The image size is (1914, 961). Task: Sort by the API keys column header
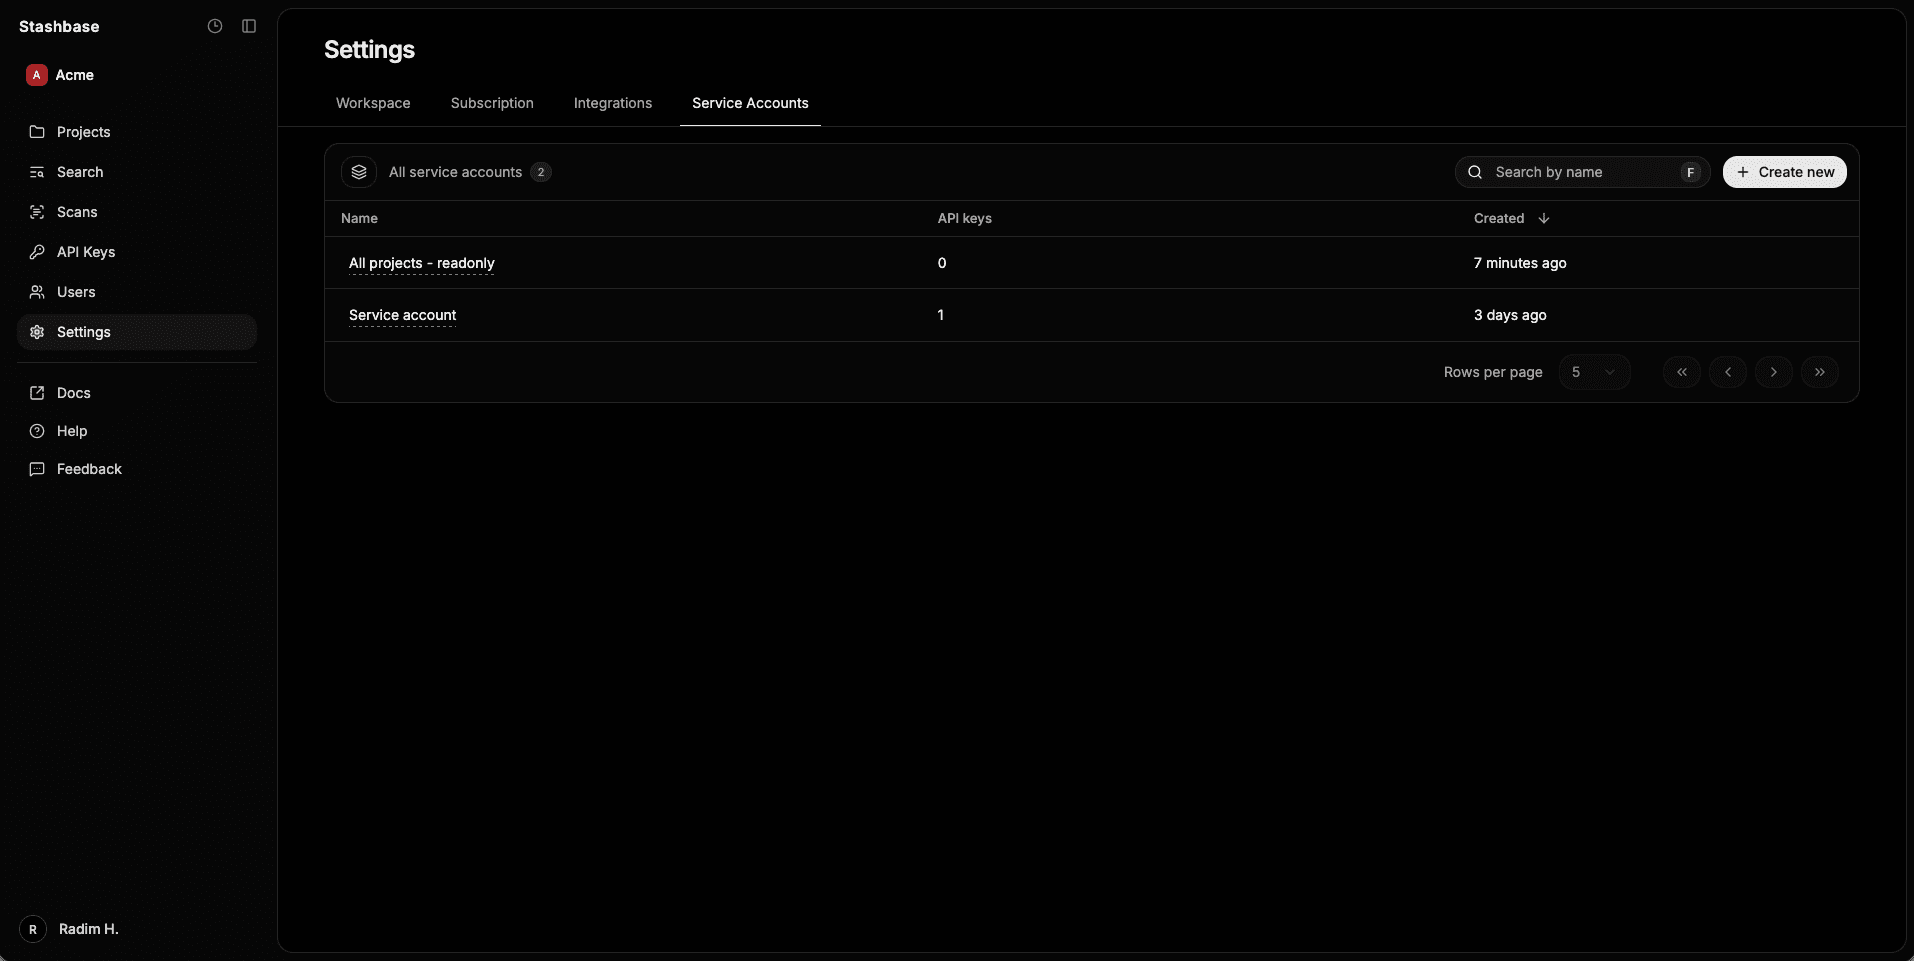pos(964,218)
